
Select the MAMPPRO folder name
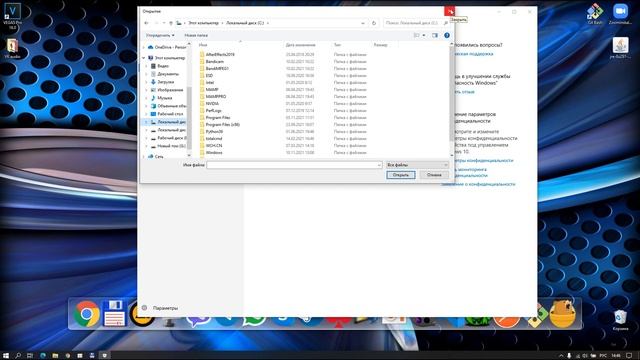pyautogui.click(x=216, y=97)
